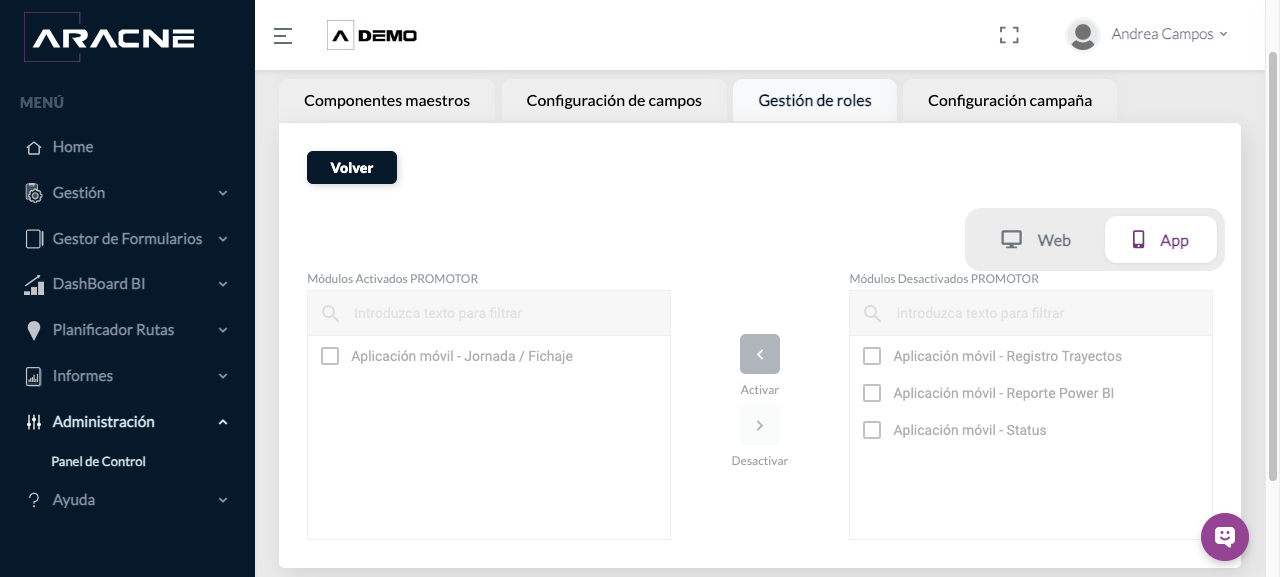Open the Componentes maestros tab
Screen dimensions: 1280x577
pyautogui.click(x=387, y=100)
